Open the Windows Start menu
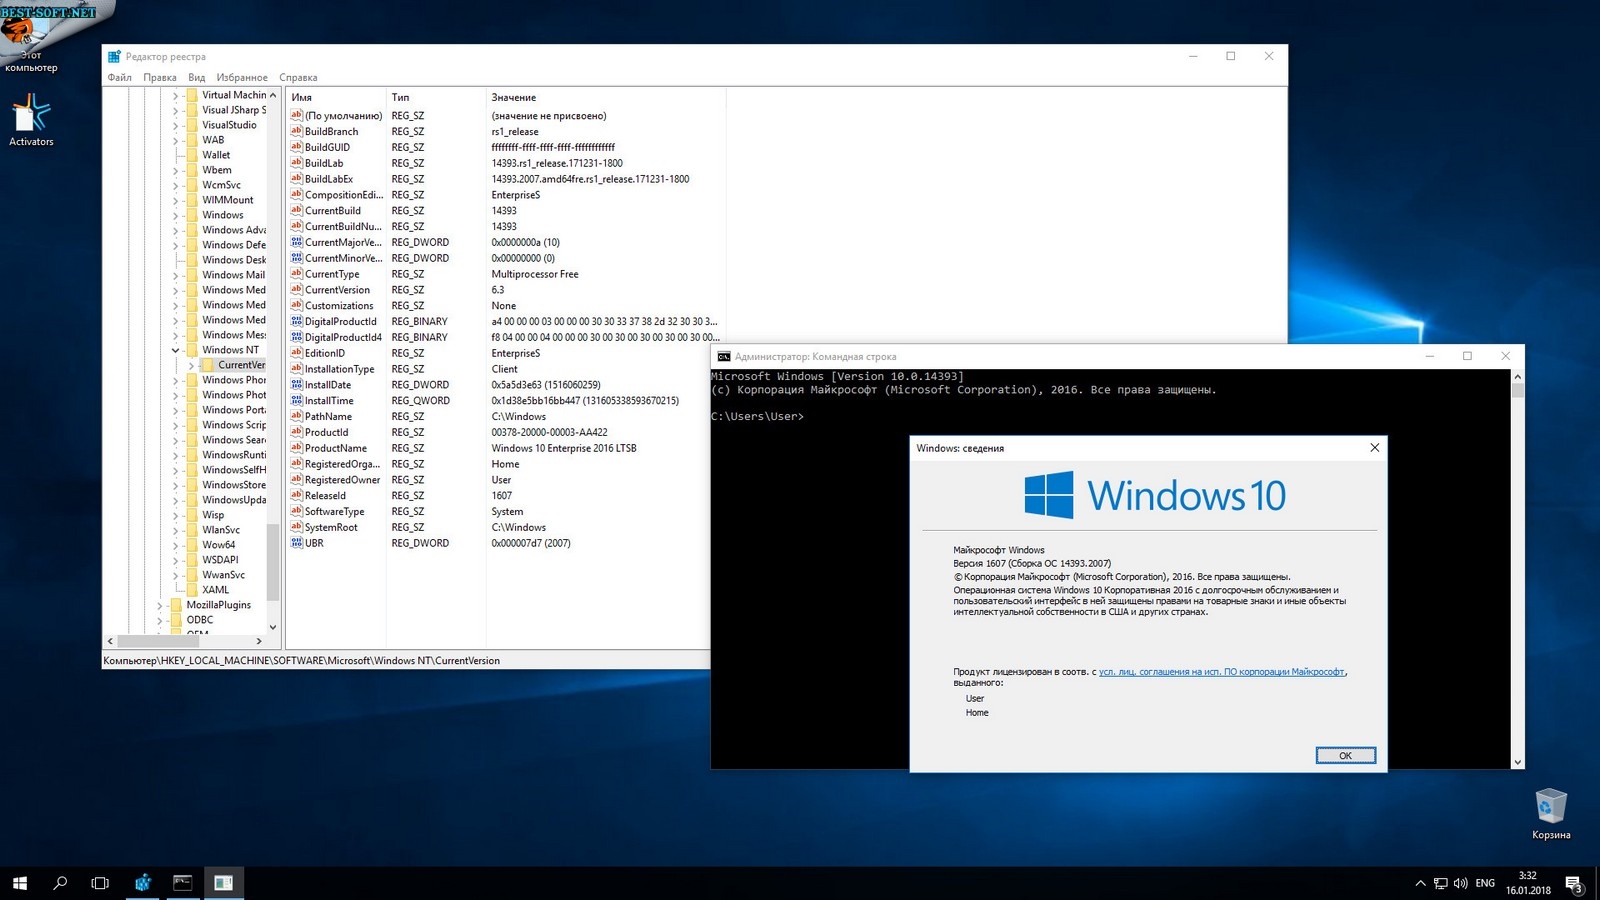The image size is (1600, 900). pyautogui.click(x=20, y=883)
